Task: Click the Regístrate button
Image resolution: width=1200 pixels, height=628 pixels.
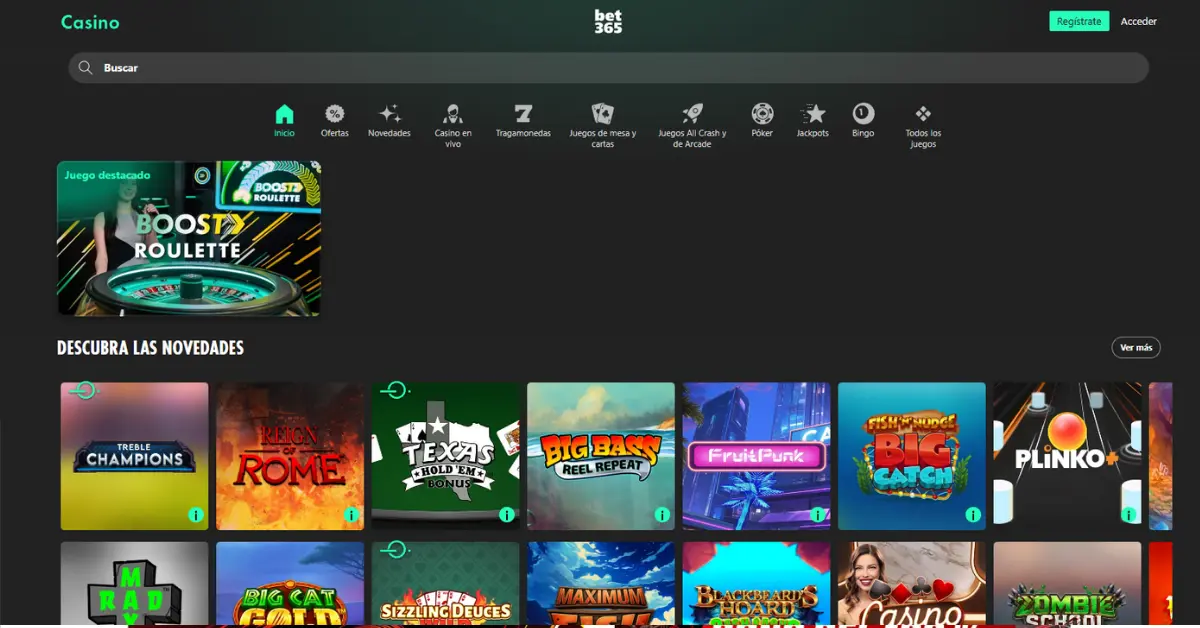Action: pos(1079,21)
